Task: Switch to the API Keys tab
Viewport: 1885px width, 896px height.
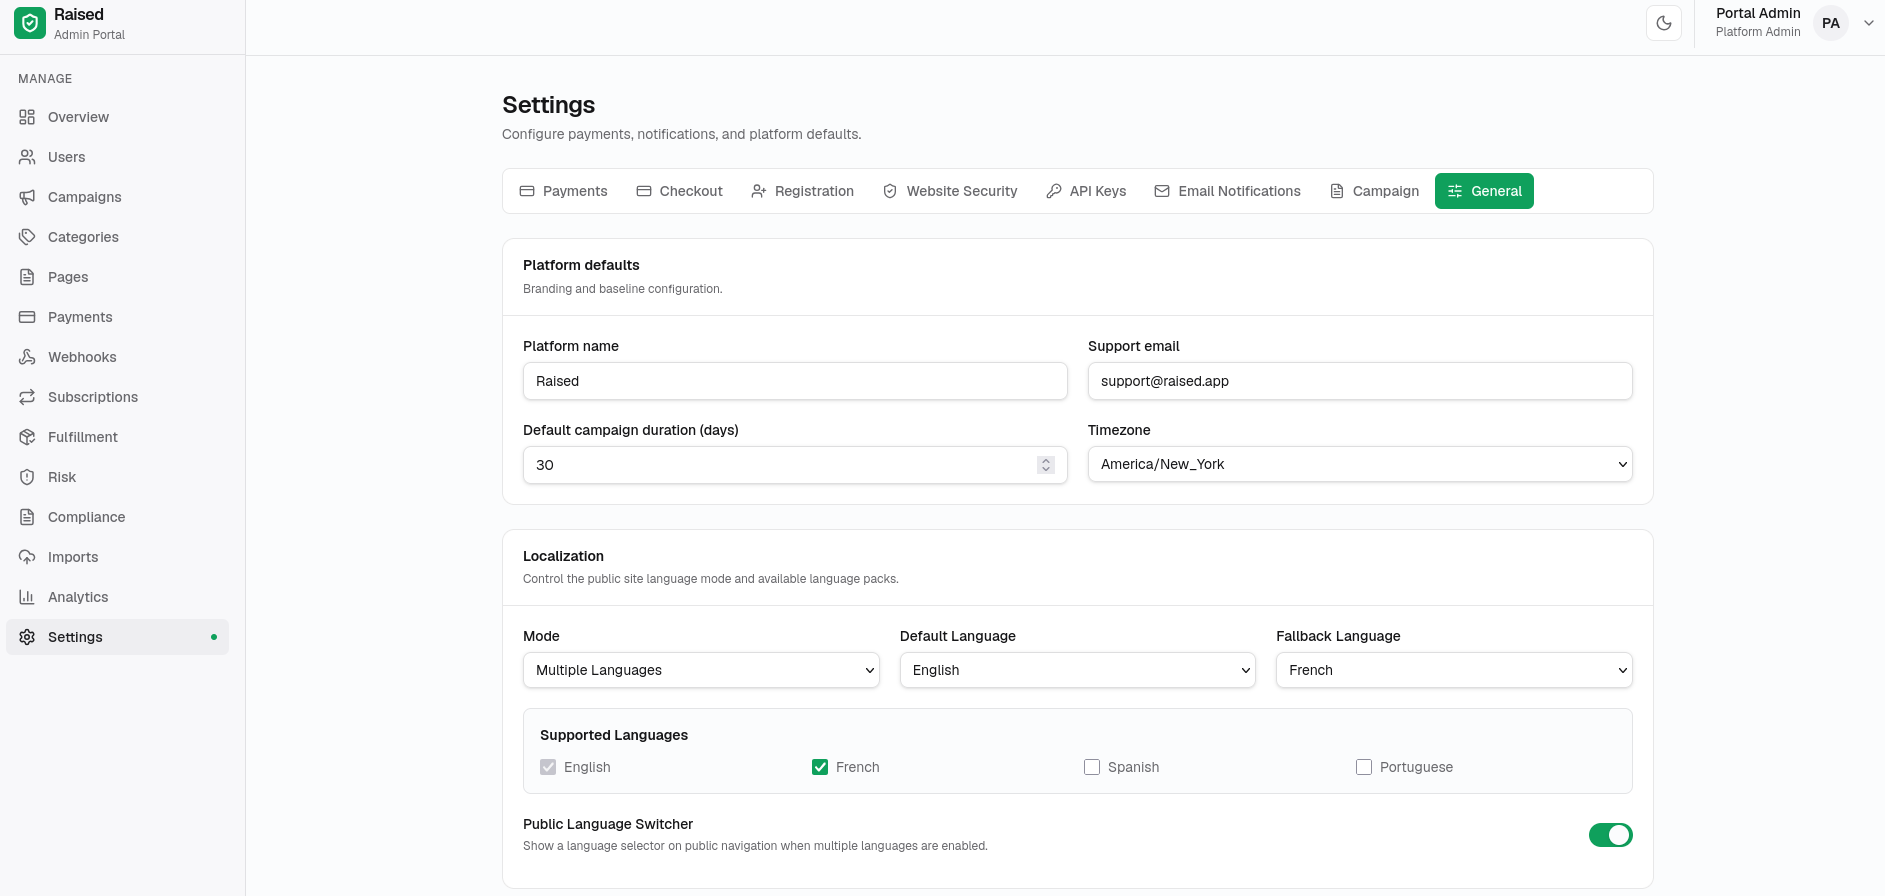Action: point(1086,191)
